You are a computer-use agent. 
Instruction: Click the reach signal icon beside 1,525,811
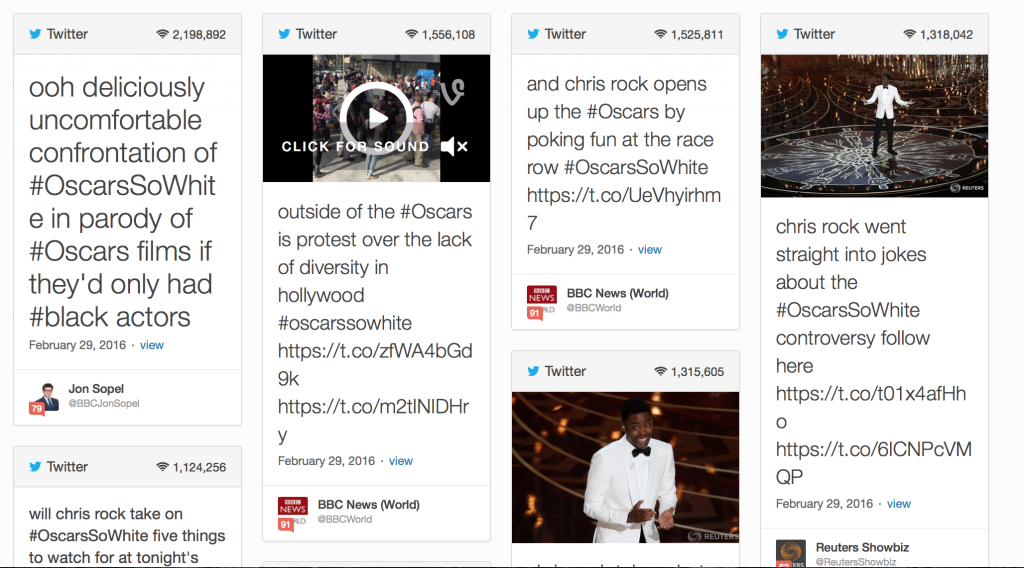click(x=660, y=34)
